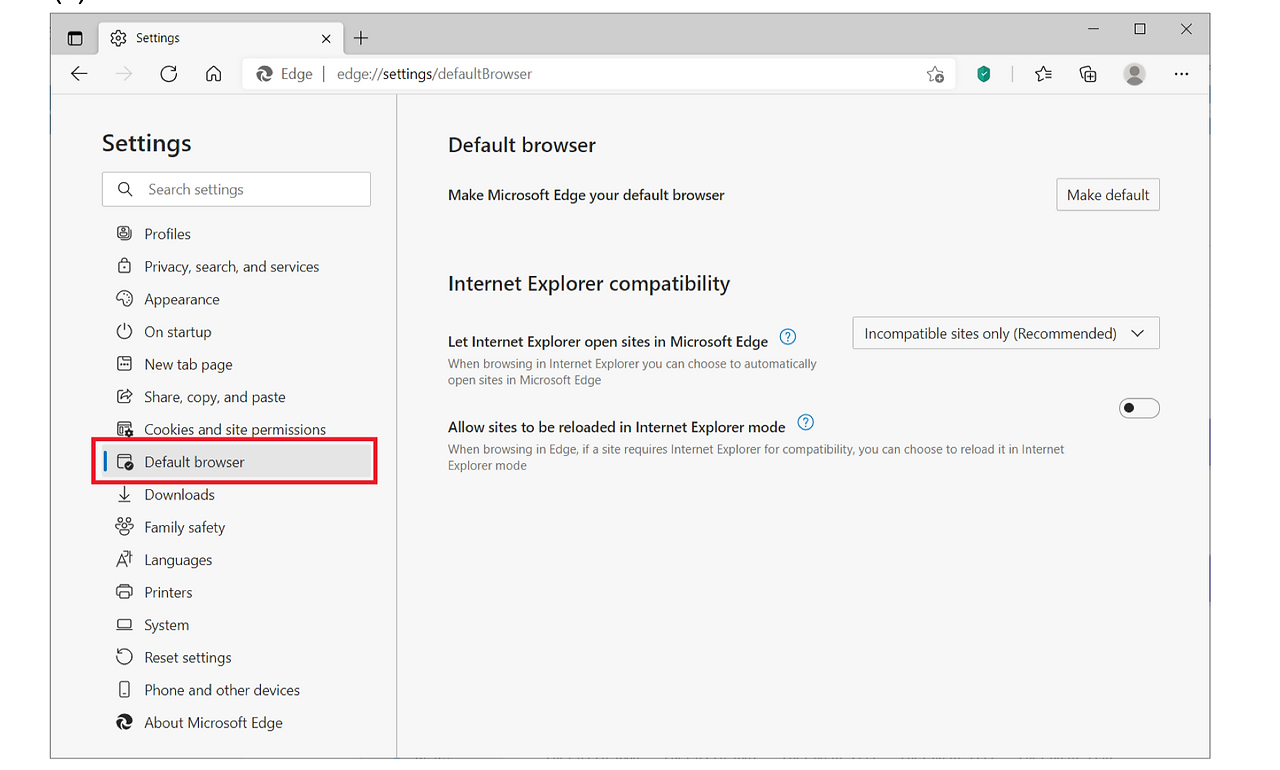
Task: Select Default browser in sidebar
Action: (236, 462)
